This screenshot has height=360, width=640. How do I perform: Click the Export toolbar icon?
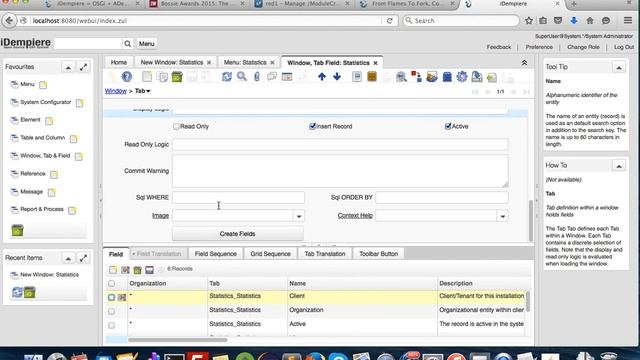pos(477,76)
